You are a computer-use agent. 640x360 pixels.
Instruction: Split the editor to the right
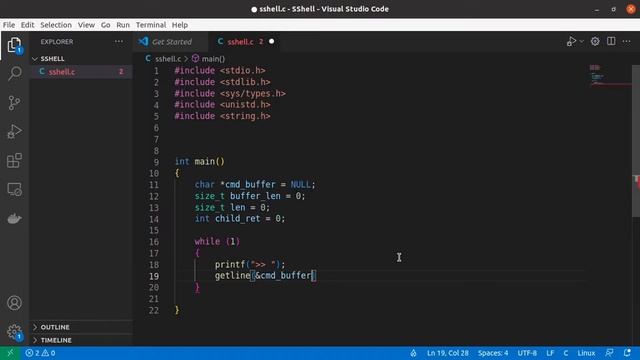tap(611, 41)
